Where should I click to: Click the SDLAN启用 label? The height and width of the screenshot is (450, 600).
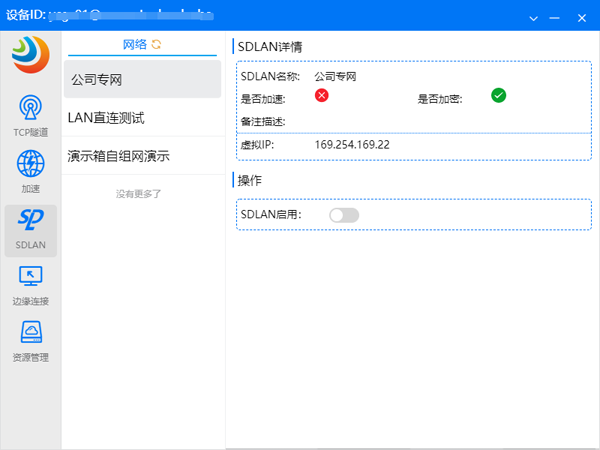pos(271,214)
